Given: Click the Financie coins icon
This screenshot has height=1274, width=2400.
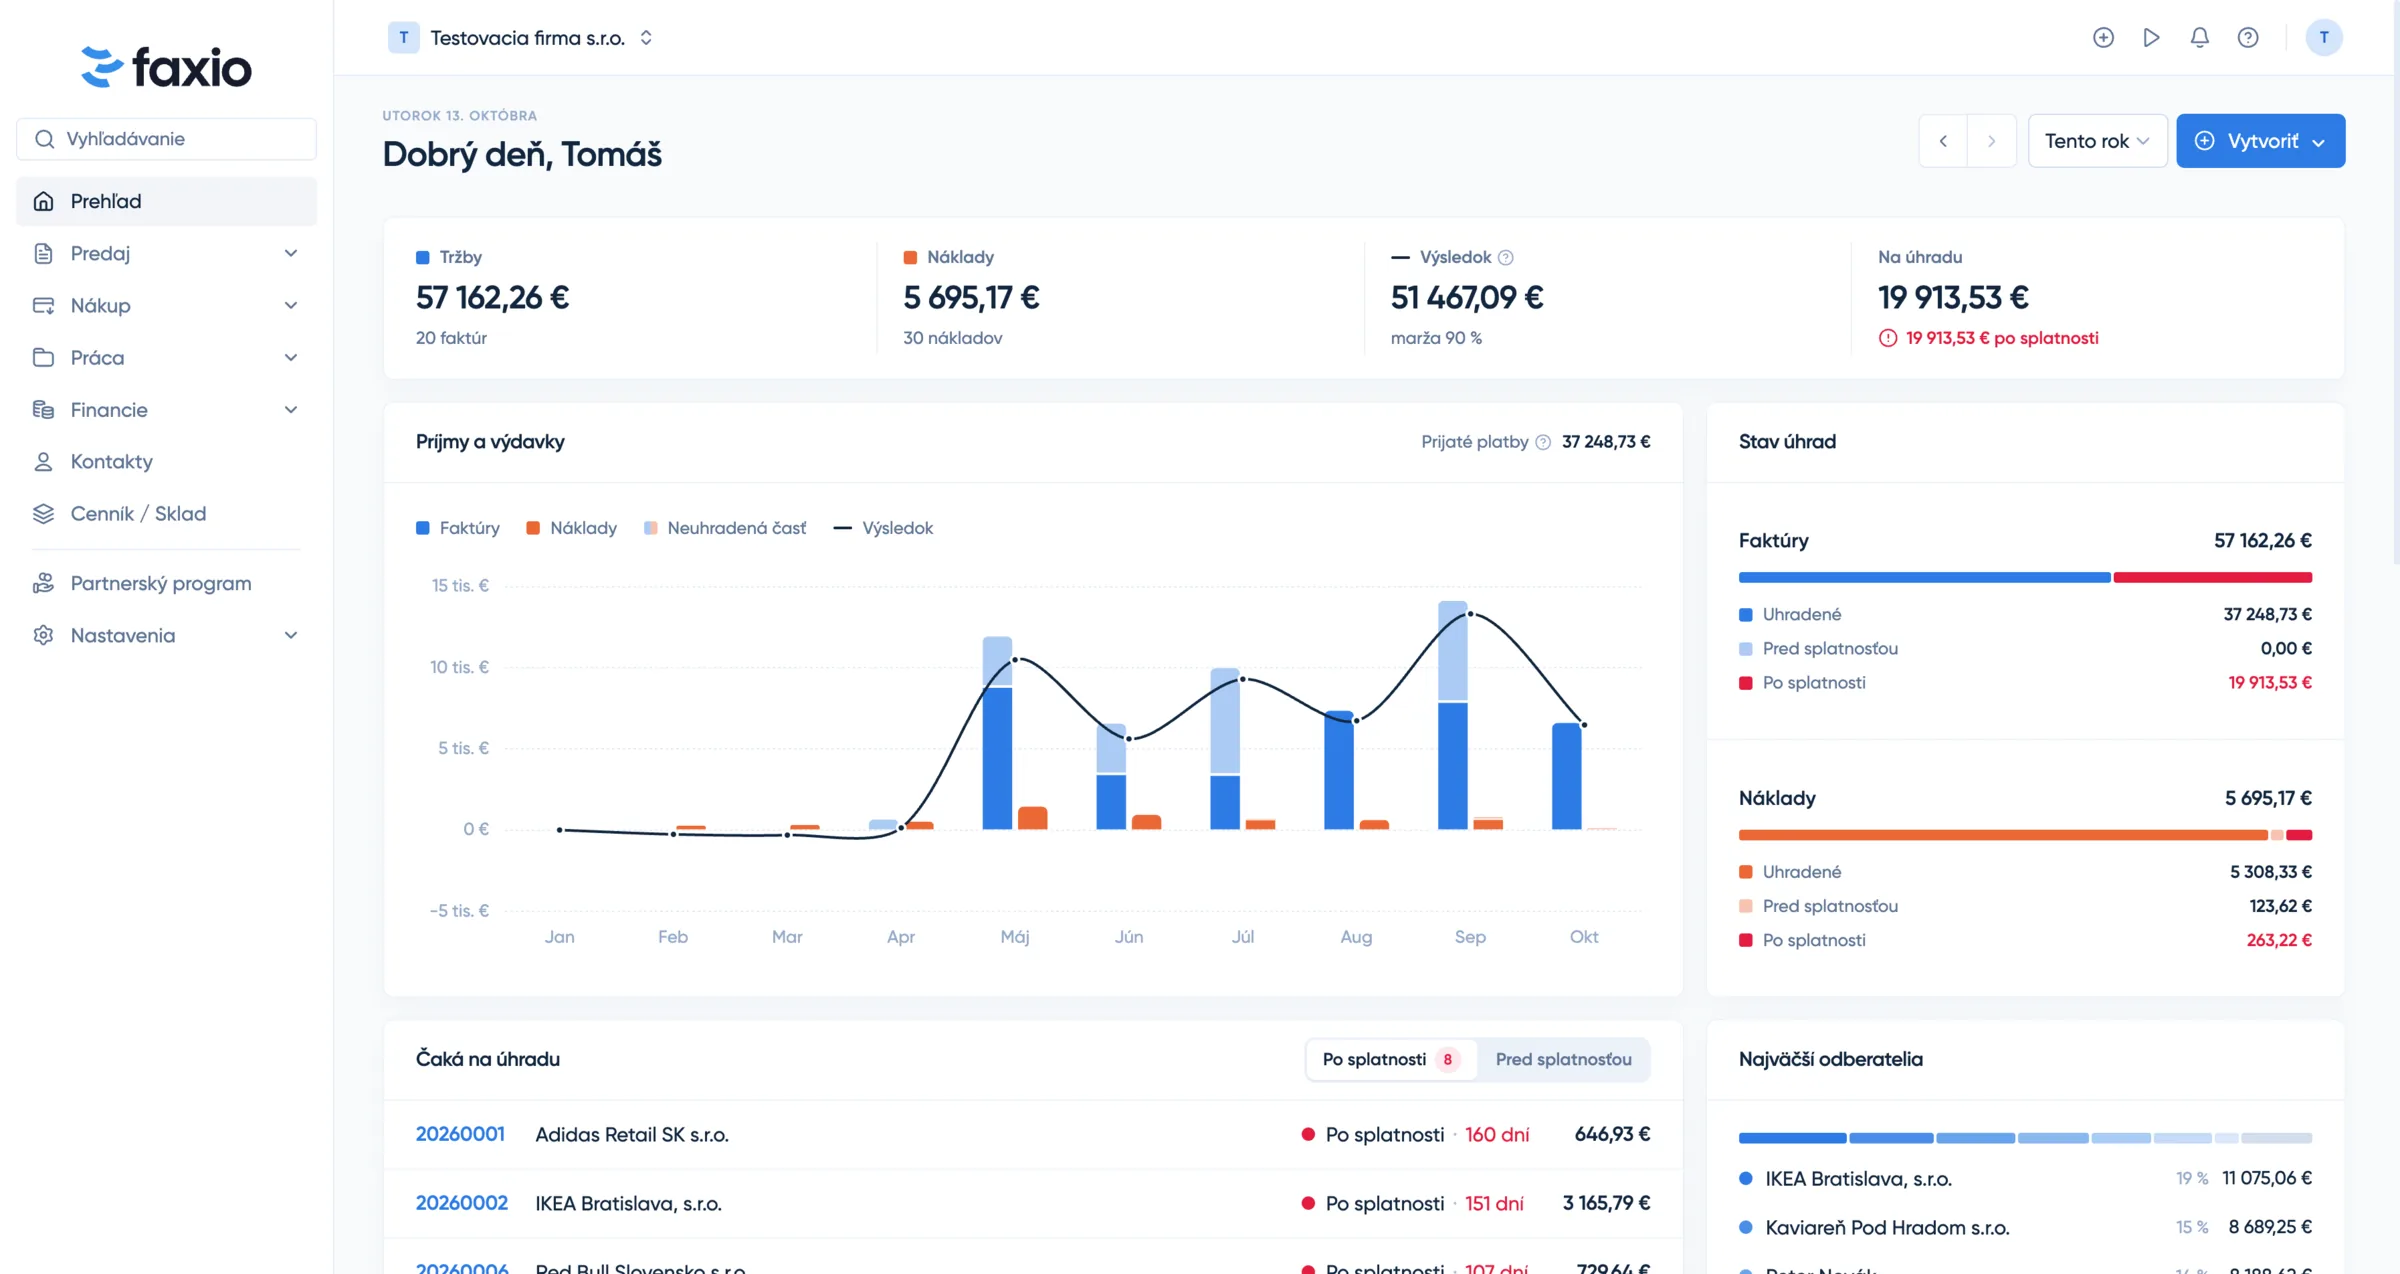Looking at the screenshot, I should [x=43, y=409].
